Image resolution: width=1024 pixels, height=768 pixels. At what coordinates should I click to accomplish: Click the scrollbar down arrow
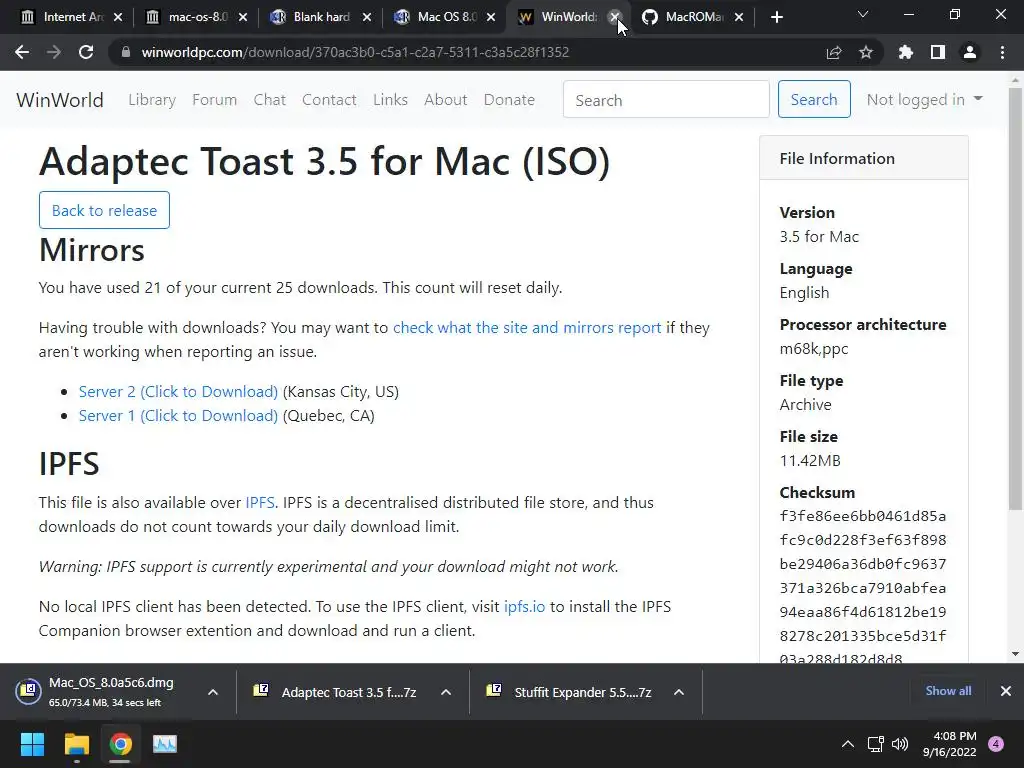pyautogui.click(x=1015, y=654)
